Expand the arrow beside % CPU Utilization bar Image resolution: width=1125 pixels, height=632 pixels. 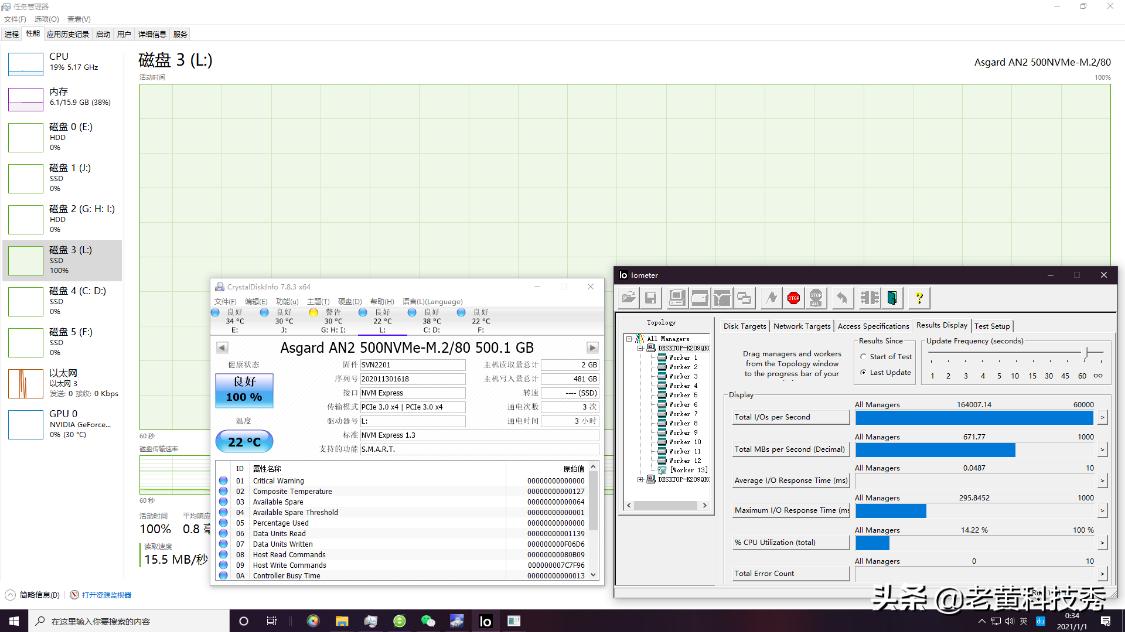pyautogui.click(x=1102, y=543)
